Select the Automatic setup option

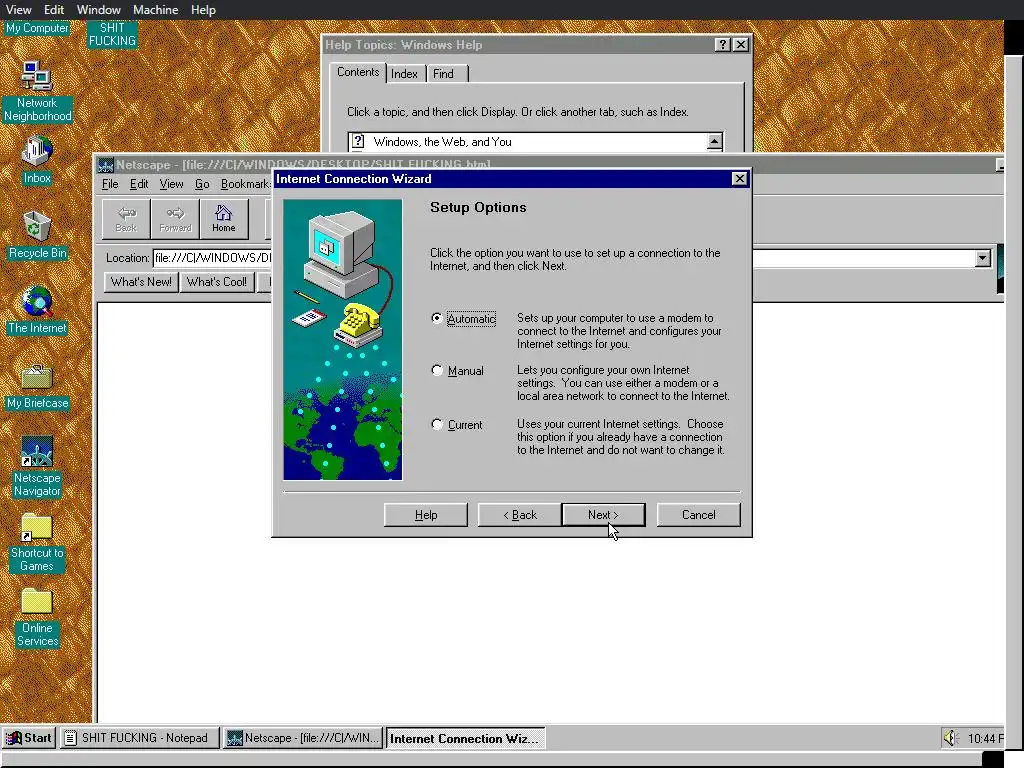coord(437,318)
